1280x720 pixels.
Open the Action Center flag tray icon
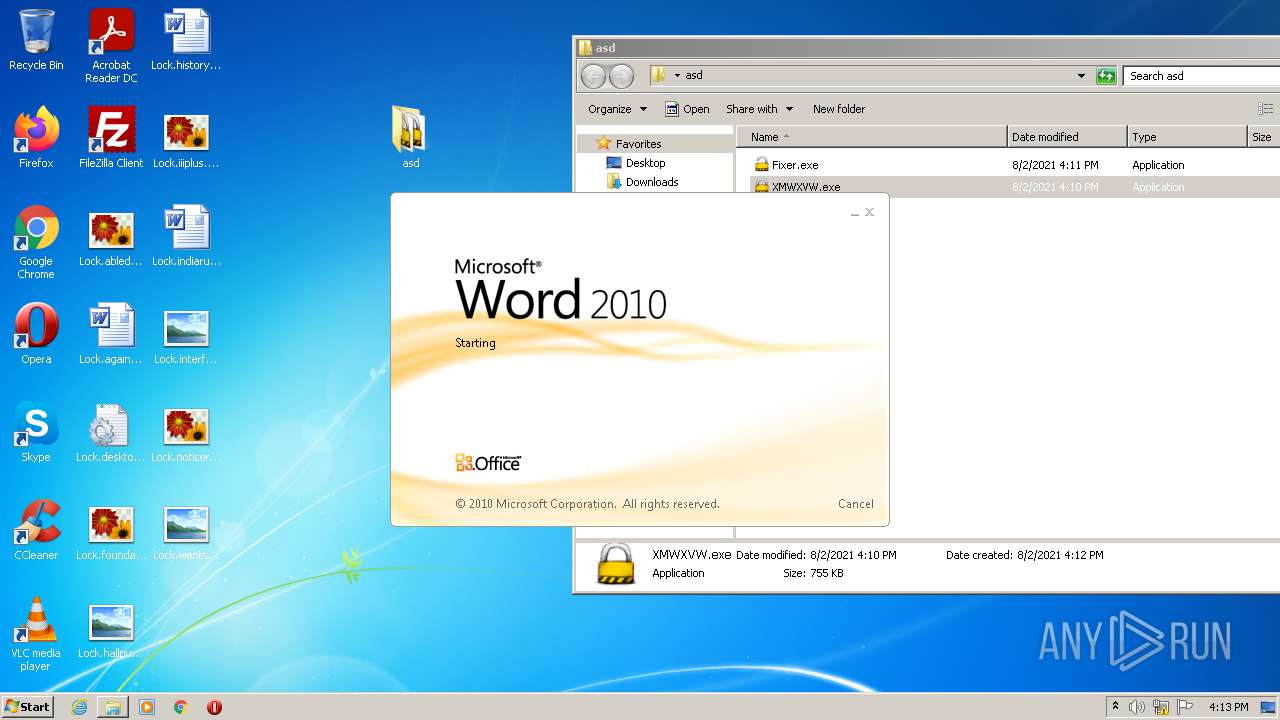coord(1185,707)
